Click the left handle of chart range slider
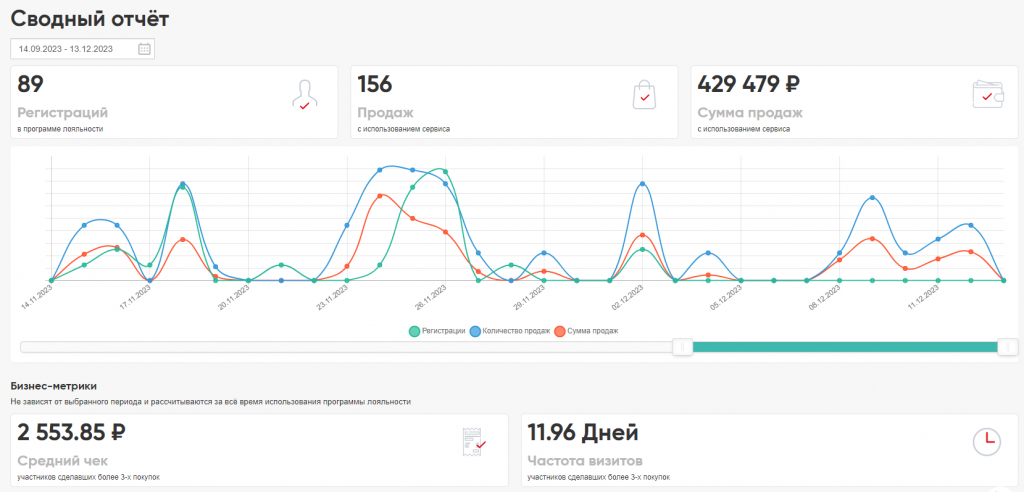The image size is (1024, 492). click(x=682, y=347)
